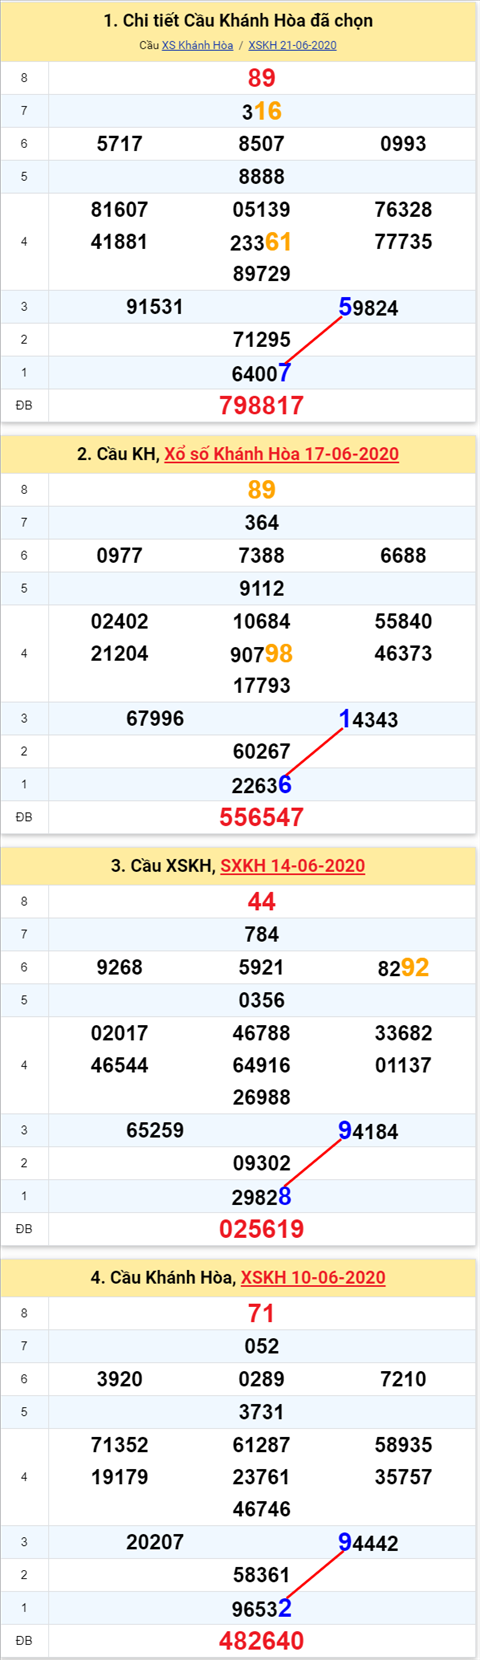
Task: Click prize eight number 71
Action: click(x=261, y=1313)
